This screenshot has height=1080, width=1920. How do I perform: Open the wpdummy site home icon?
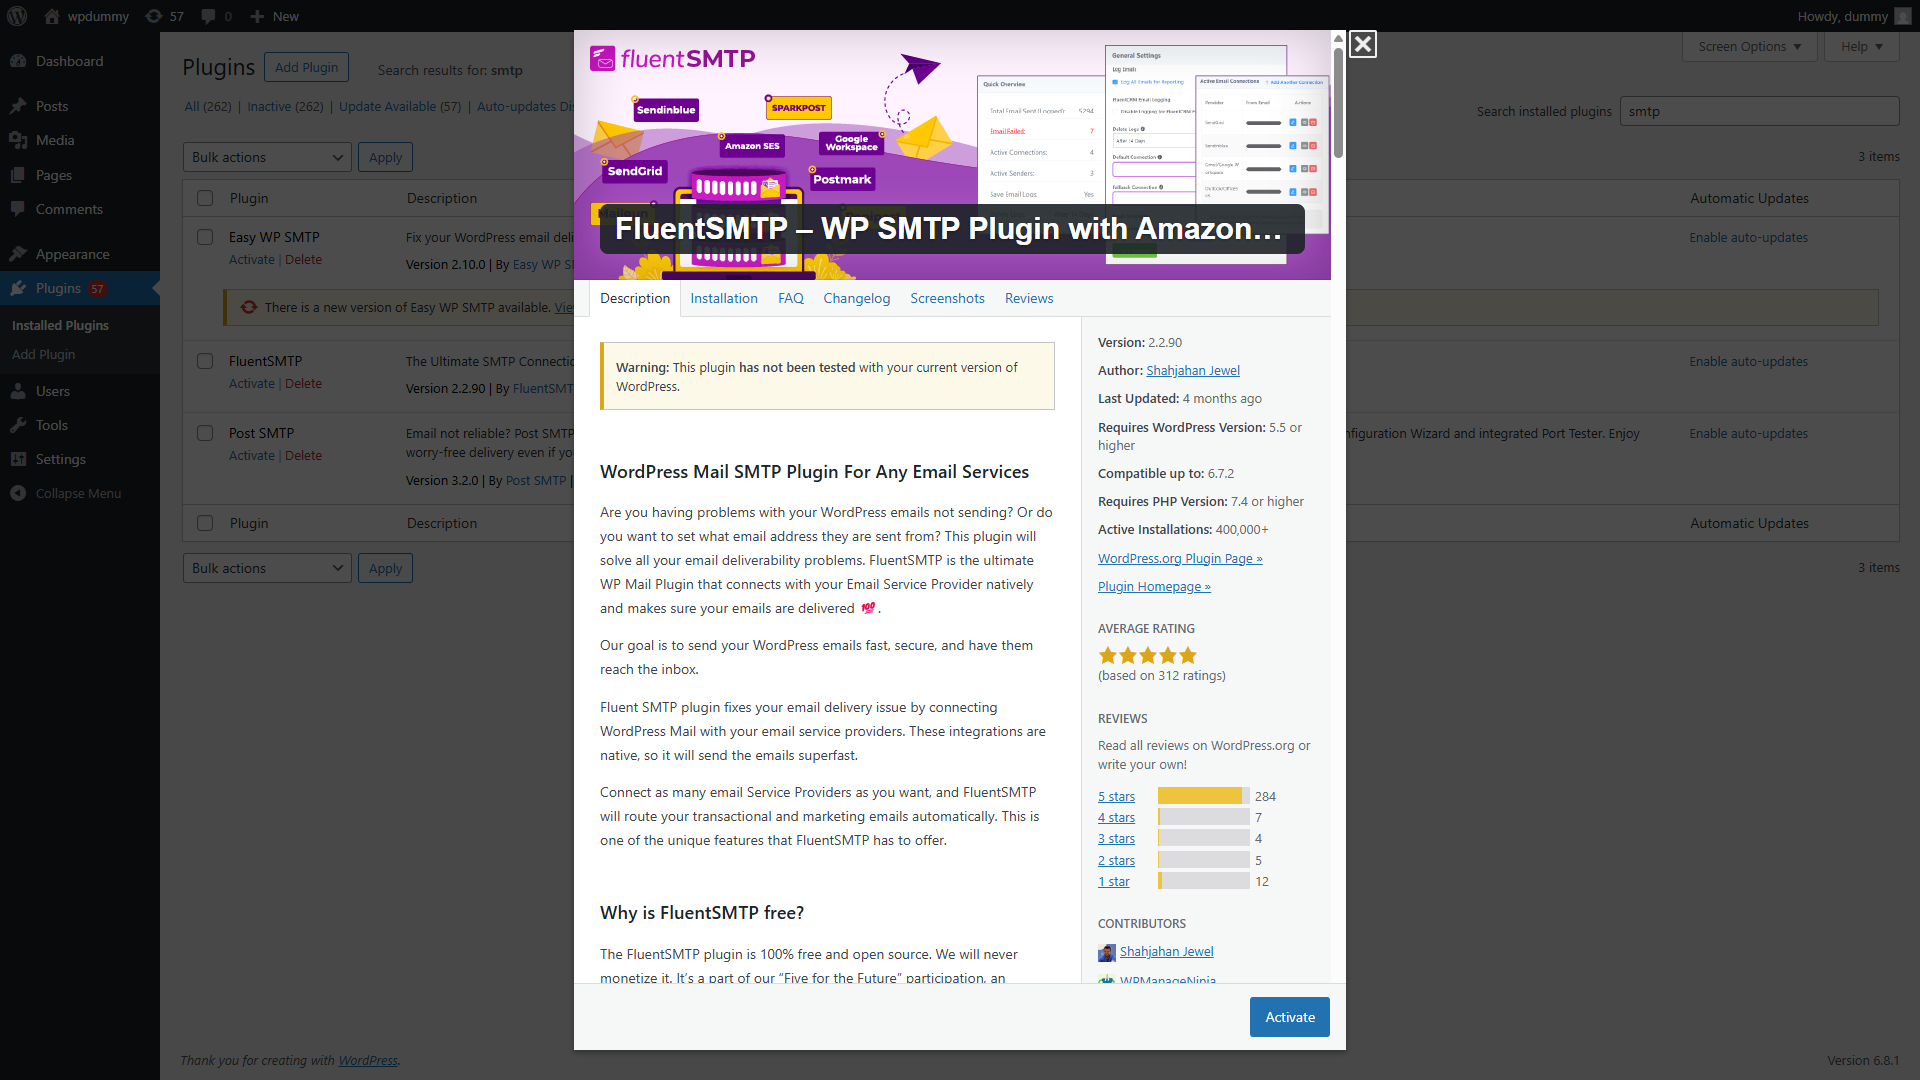[x=52, y=16]
